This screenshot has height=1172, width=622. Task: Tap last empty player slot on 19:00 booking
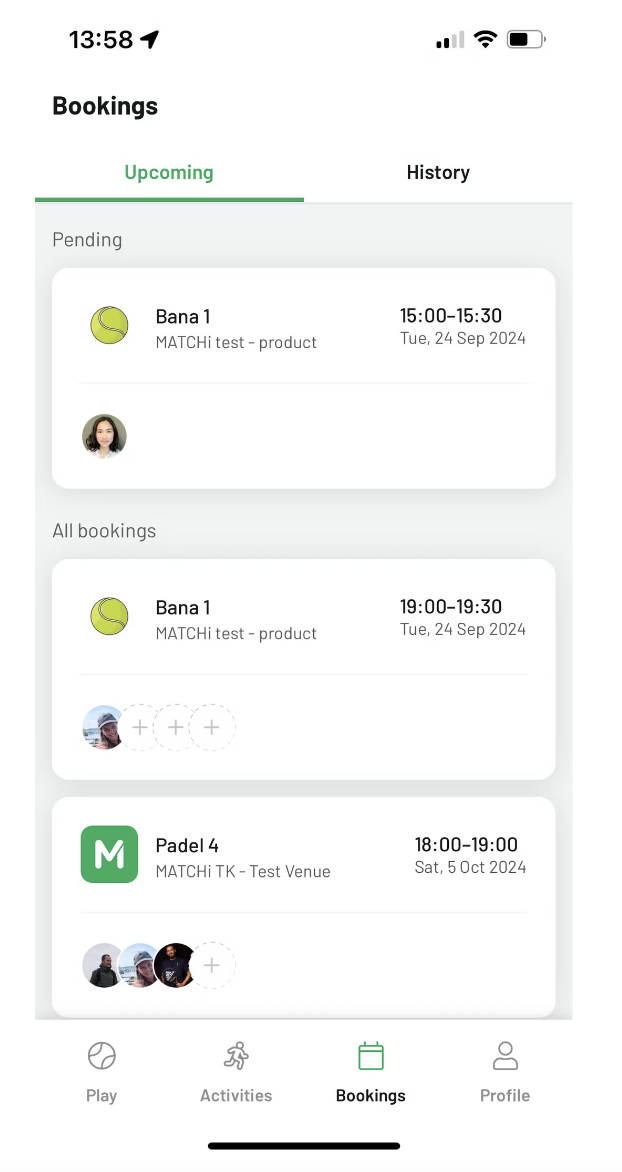(x=212, y=728)
